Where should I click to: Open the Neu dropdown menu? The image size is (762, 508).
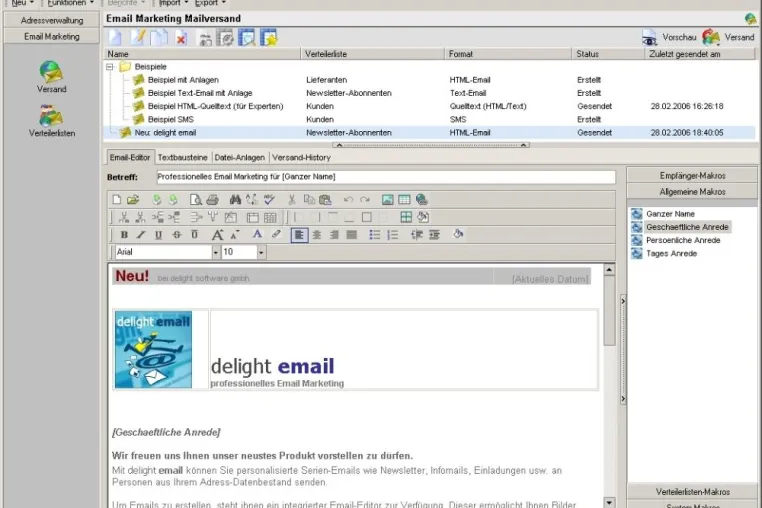coord(21,3)
